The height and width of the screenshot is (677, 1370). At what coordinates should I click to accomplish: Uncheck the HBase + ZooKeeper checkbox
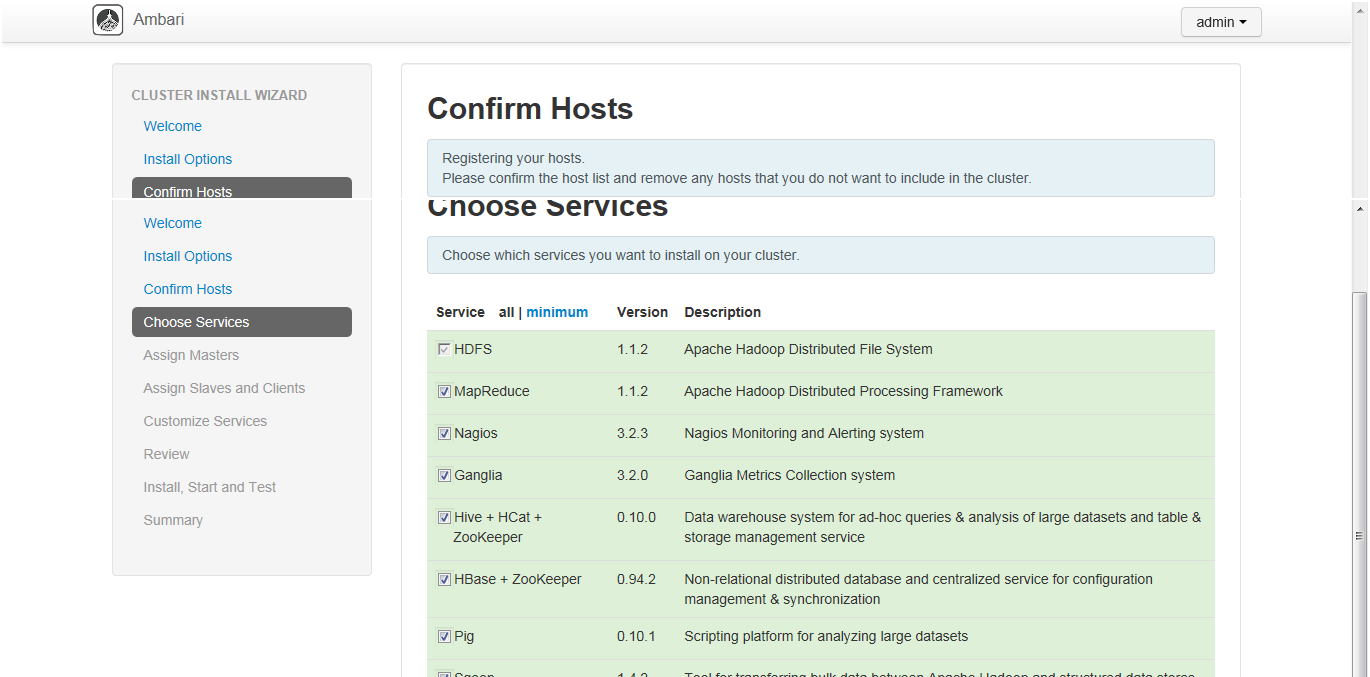point(444,580)
